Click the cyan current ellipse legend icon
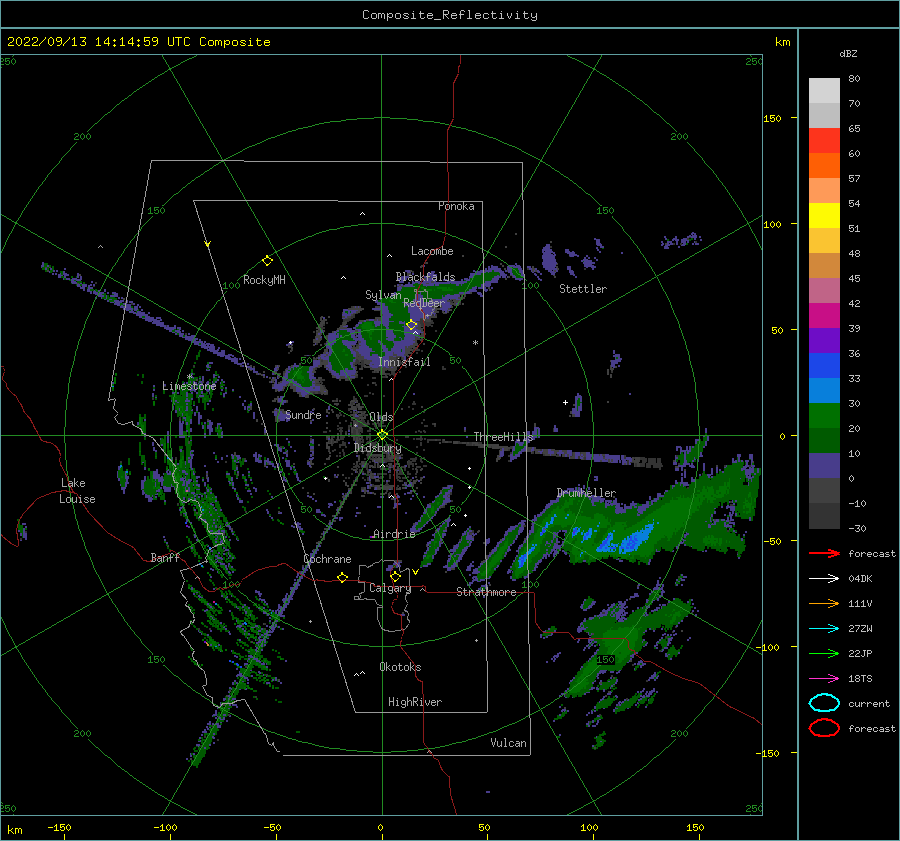This screenshot has height=841, width=900. click(824, 703)
